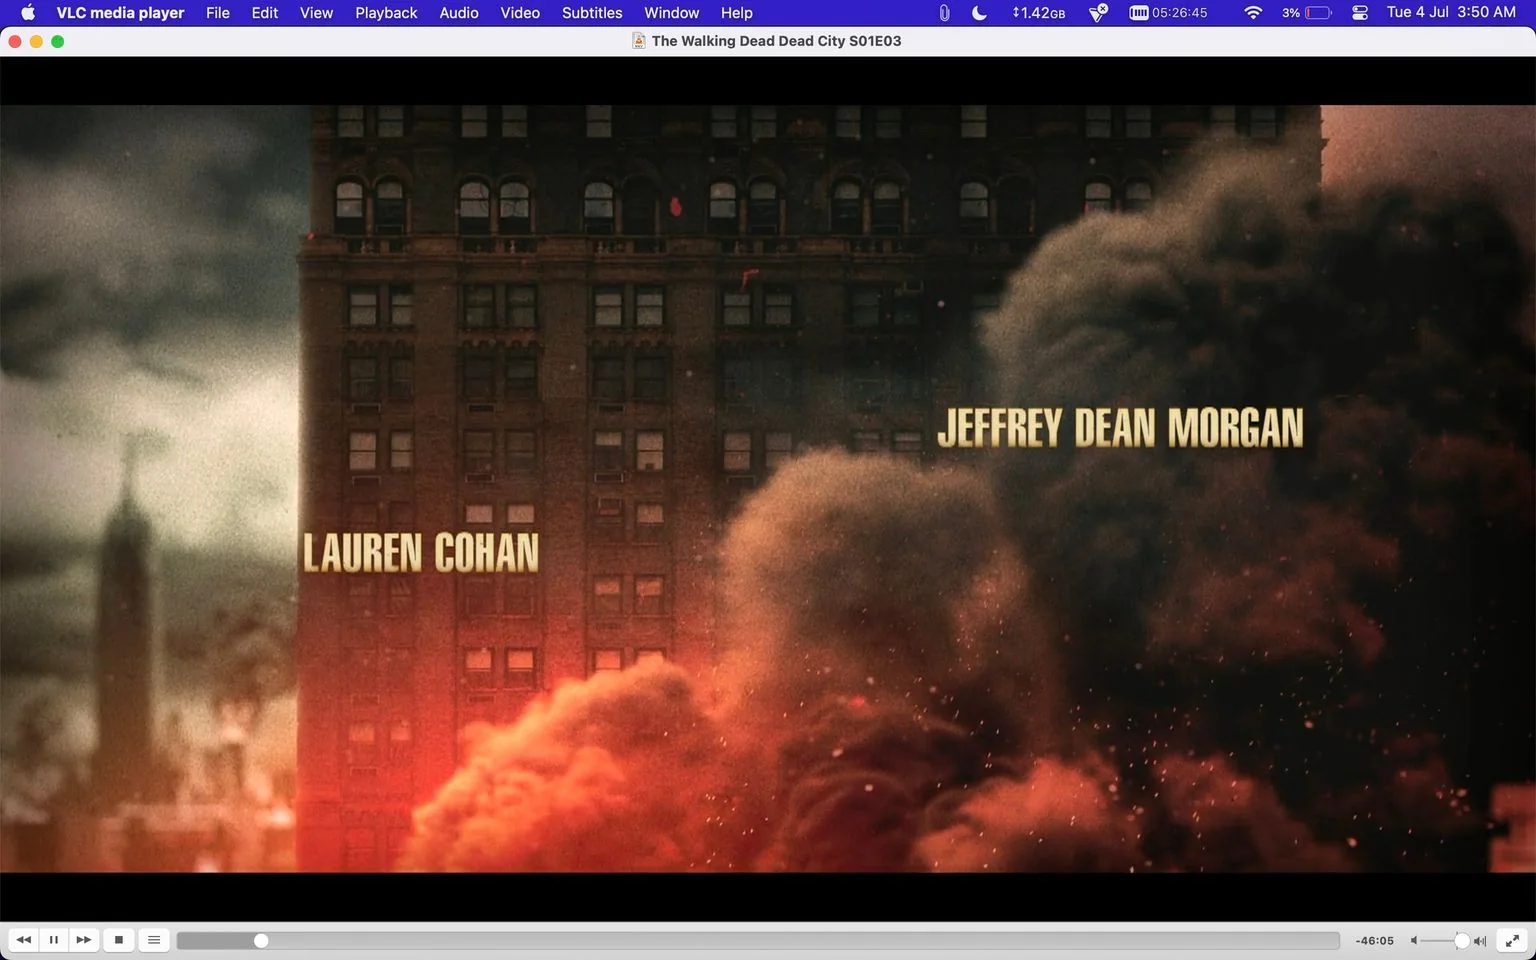This screenshot has height=960, width=1536.
Task: Set max volume via the loud speaker icon
Action: 1480,941
